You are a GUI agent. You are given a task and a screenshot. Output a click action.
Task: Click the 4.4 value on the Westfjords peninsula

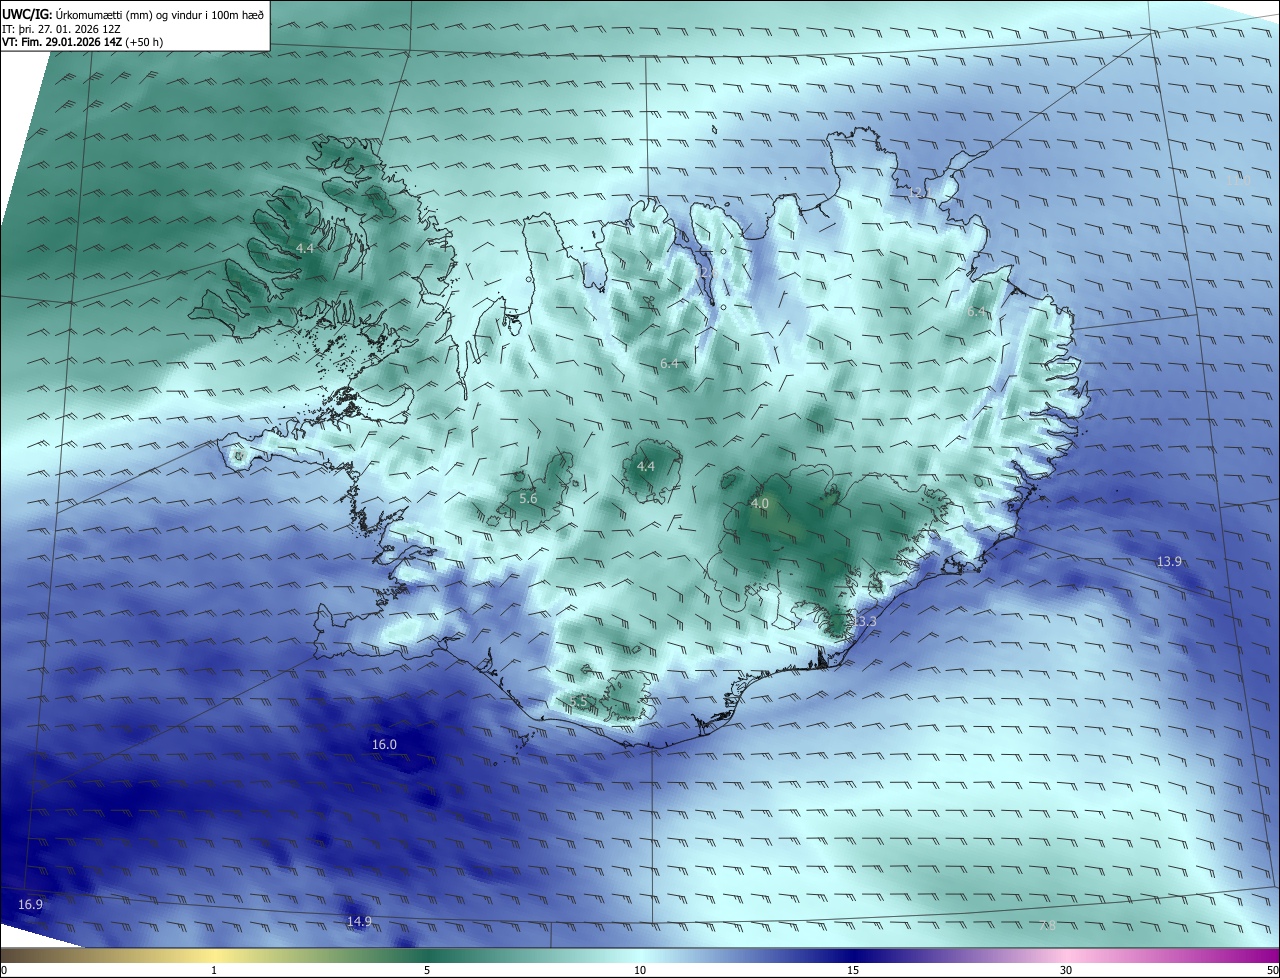(305, 247)
